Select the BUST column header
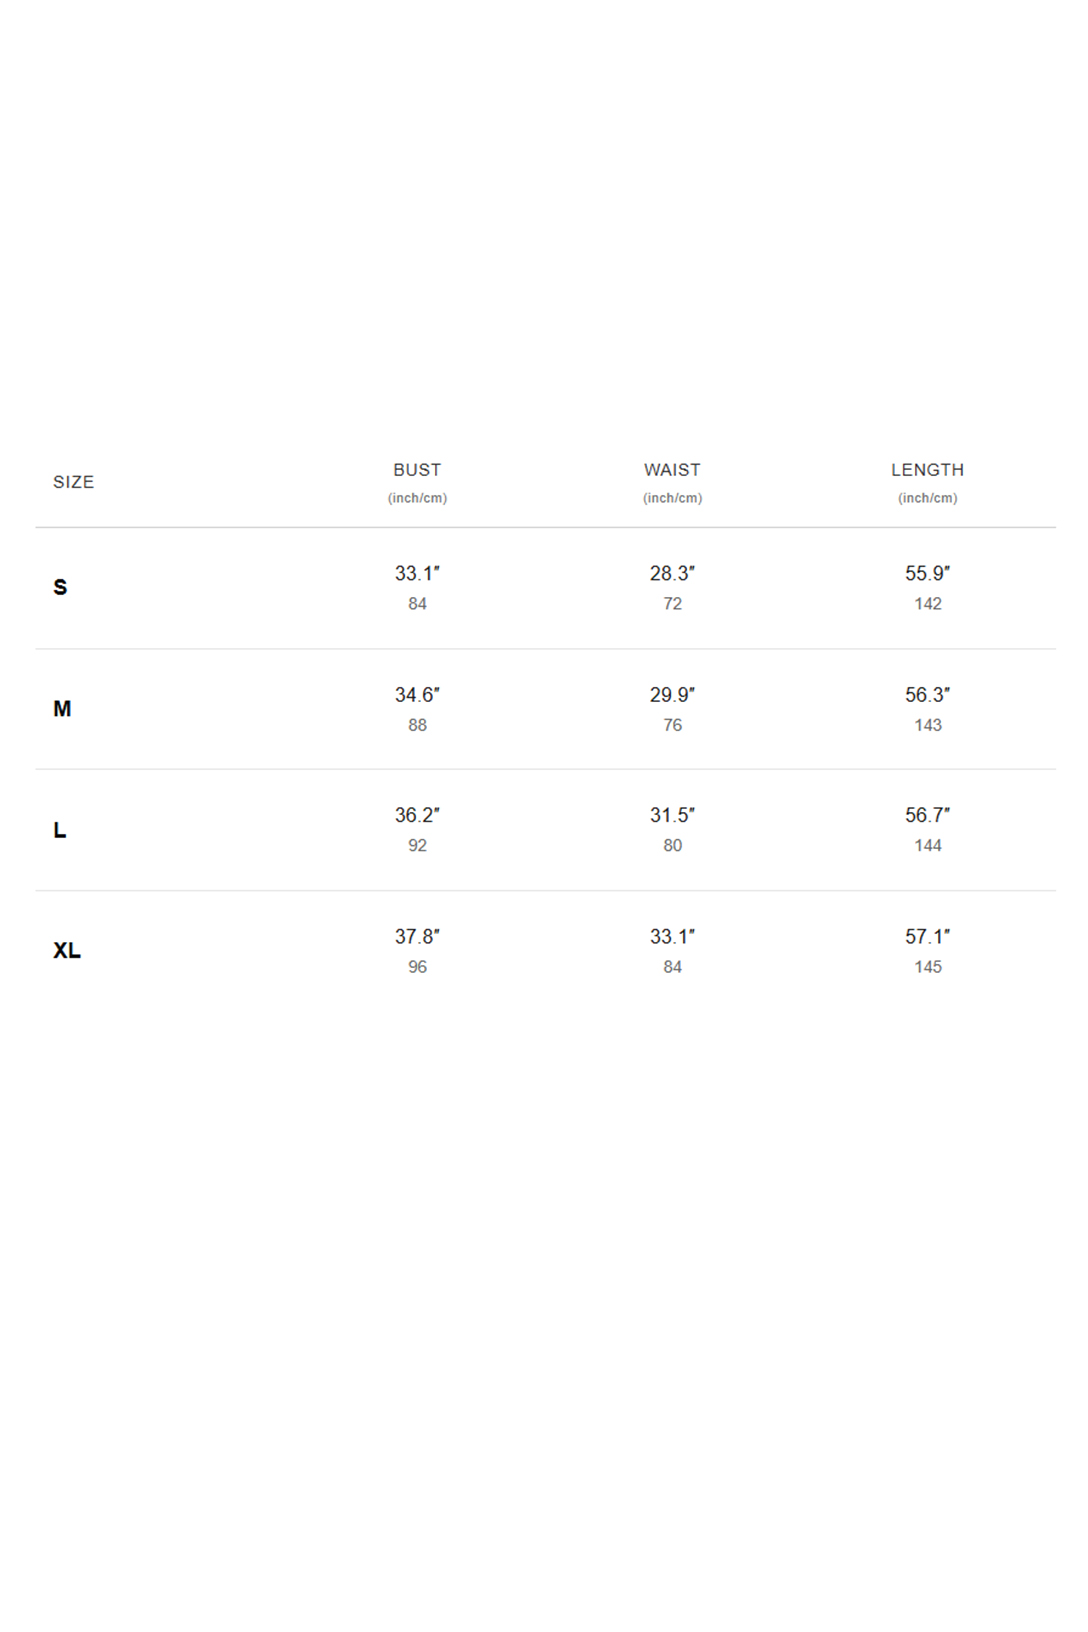 pos(417,470)
